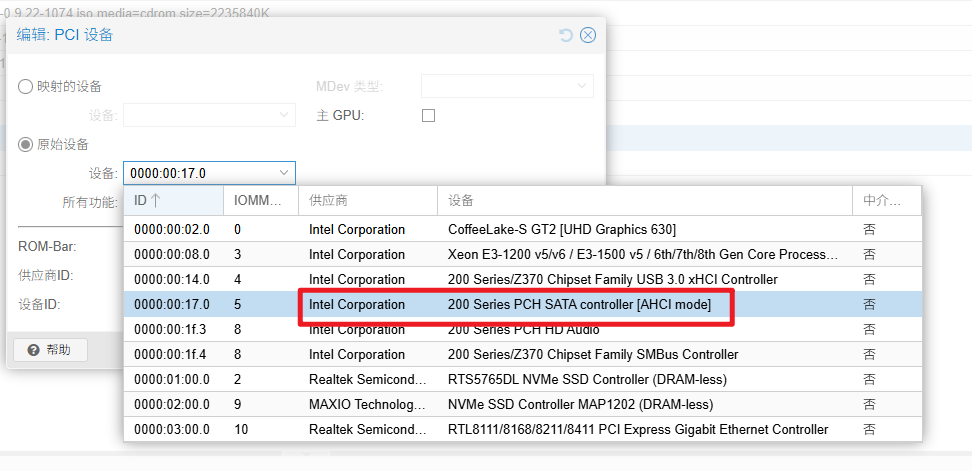The width and height of the screenshot is (972, 471).
Task: Click the 供应商 column header
Action: [367, 200]
